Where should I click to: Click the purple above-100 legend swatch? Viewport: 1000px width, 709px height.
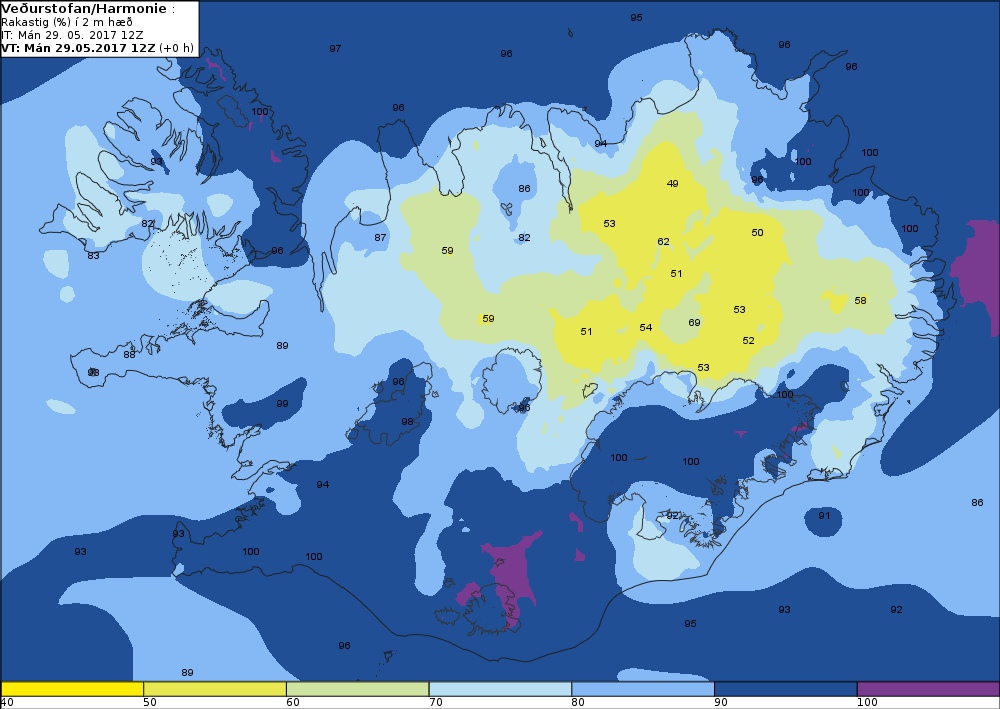pos(928,689)
